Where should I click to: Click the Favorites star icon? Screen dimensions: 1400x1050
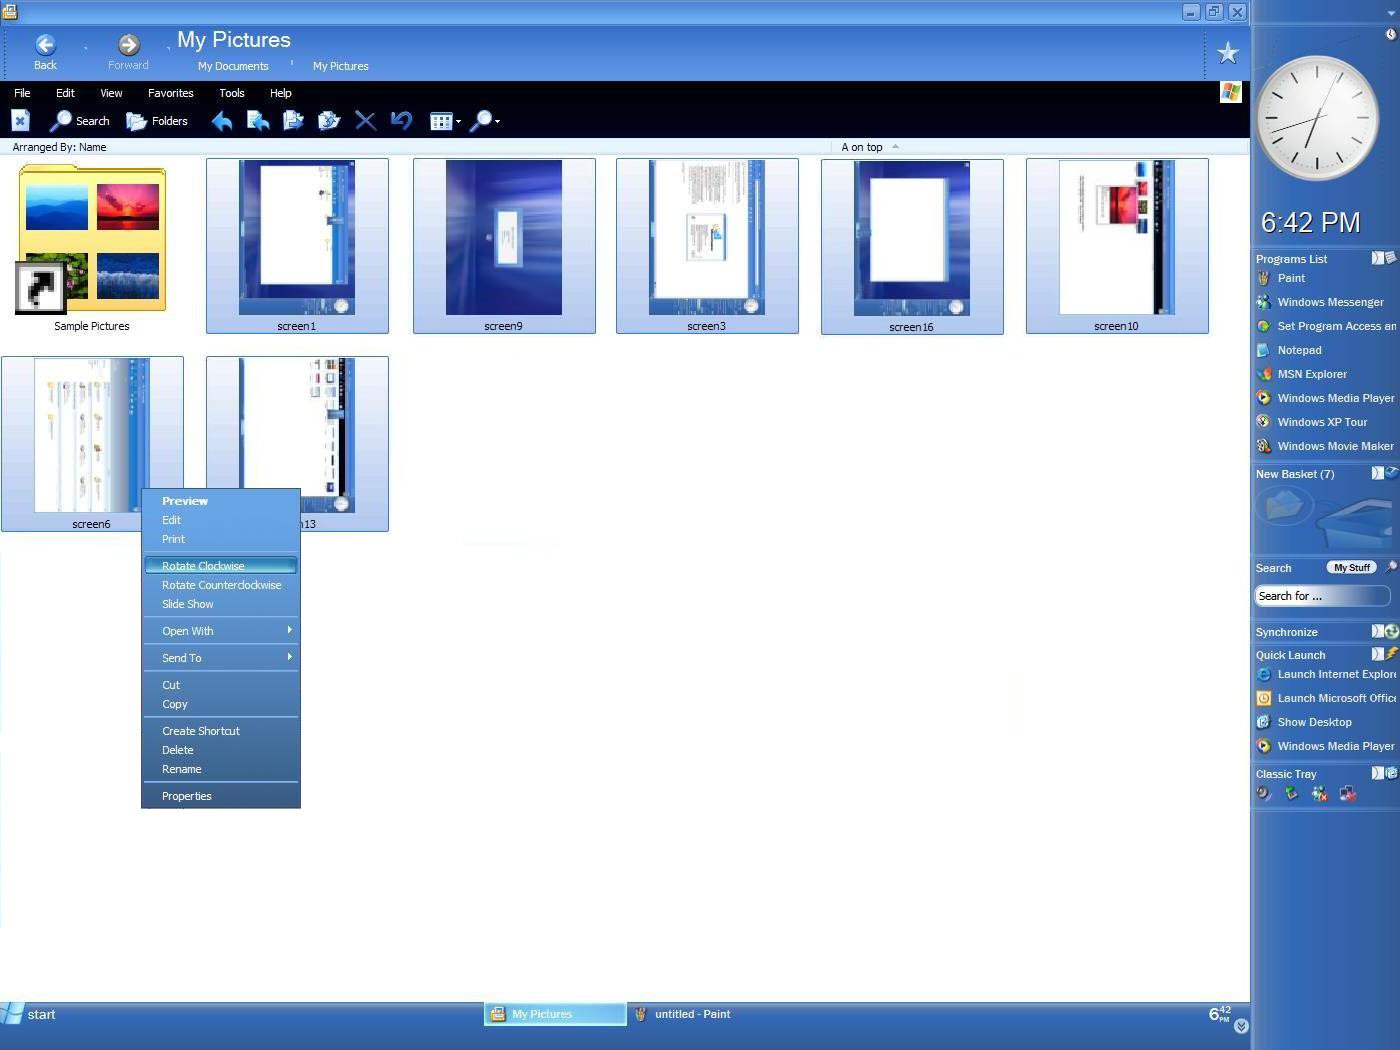tap(1227, 54)
